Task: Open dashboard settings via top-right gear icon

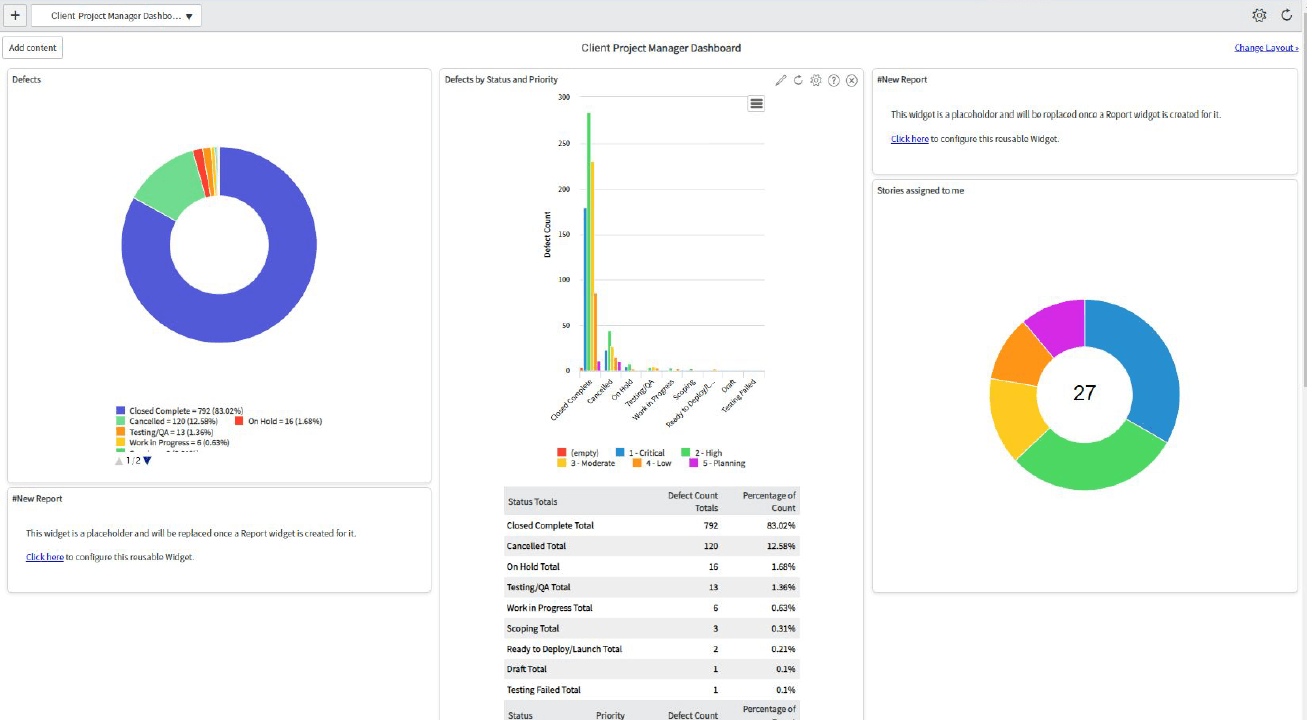Action: pos(1260,15)
